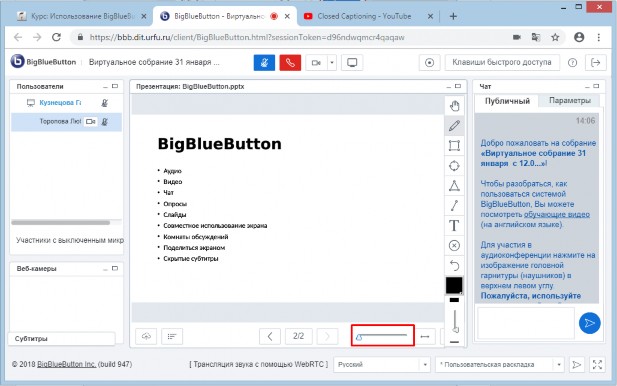
Task: Reload the browser page
Action: (56, 37)
